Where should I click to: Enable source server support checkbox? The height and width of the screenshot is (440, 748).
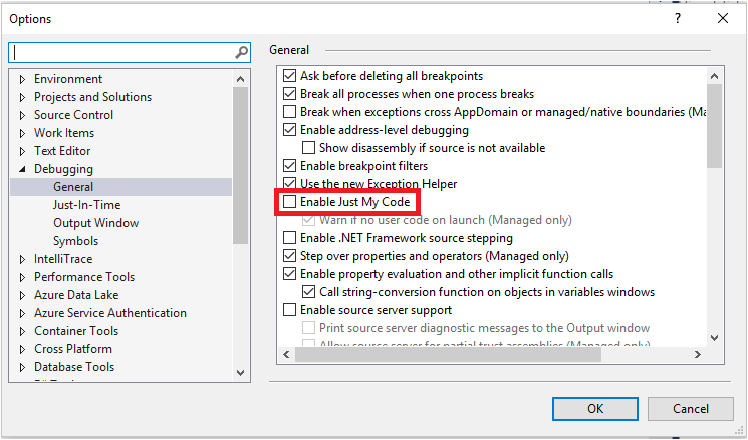click(x=290, y=310)
